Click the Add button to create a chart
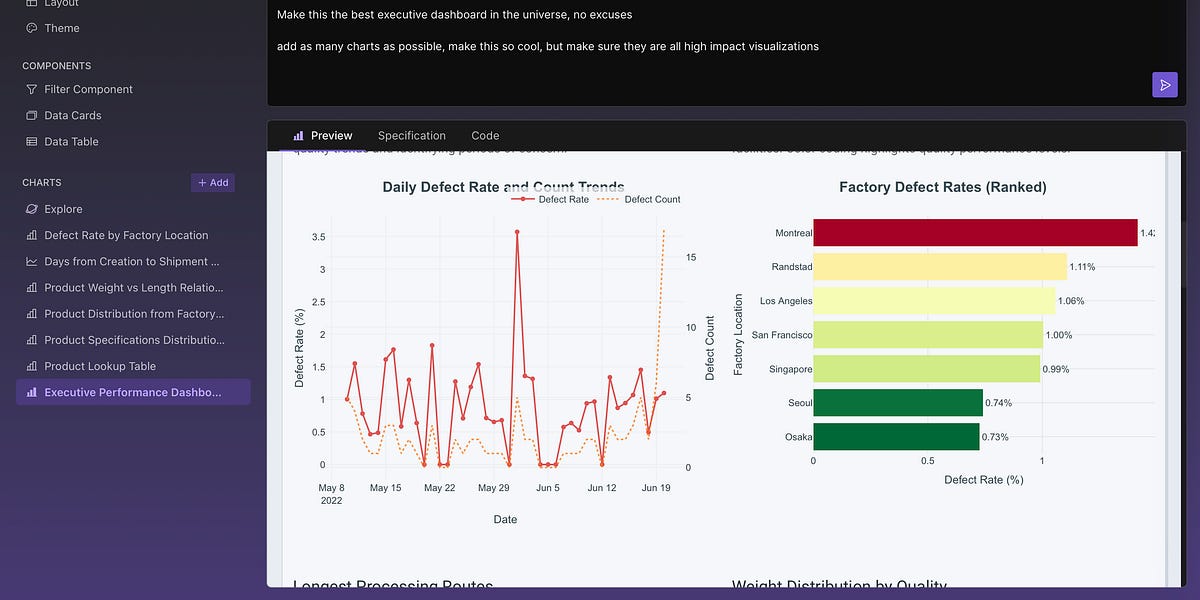This screenshot has height=600, width=1200. (212, 182)
